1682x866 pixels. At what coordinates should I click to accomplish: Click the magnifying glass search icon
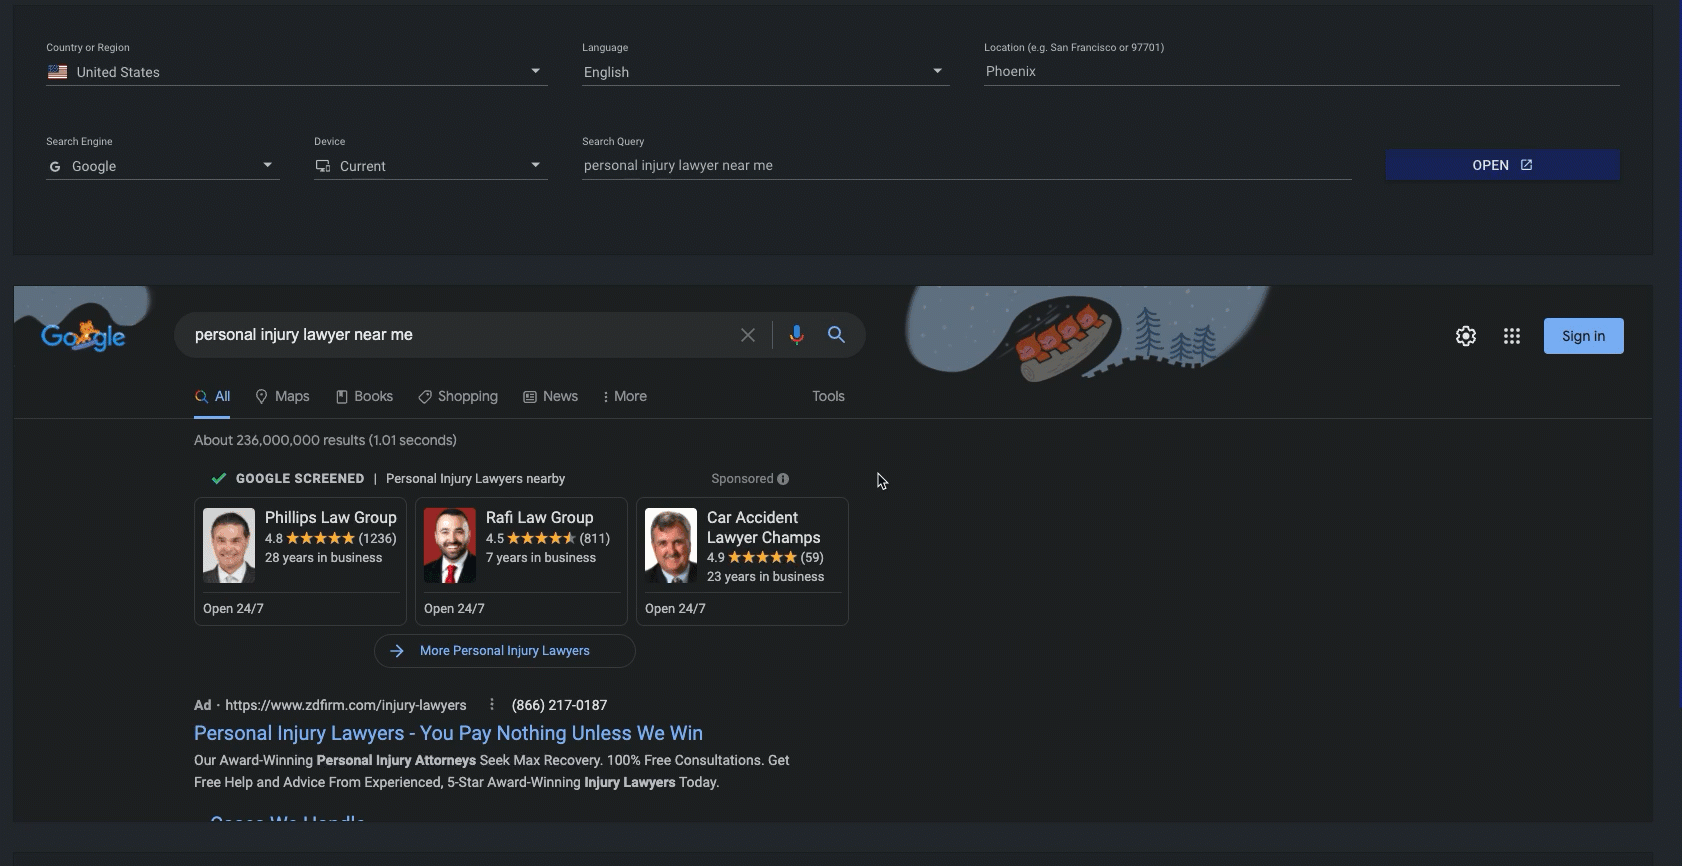[x=837, y=335]
